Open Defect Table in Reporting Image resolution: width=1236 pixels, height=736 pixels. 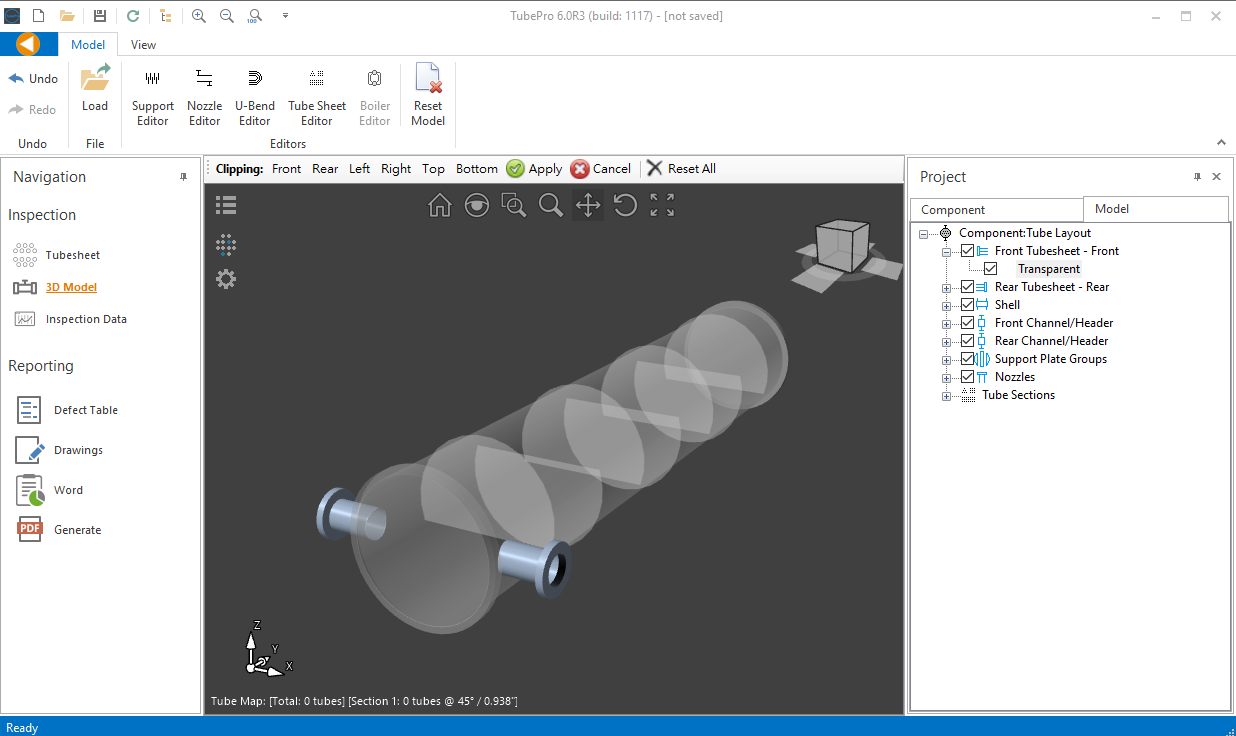coord(85,410)
